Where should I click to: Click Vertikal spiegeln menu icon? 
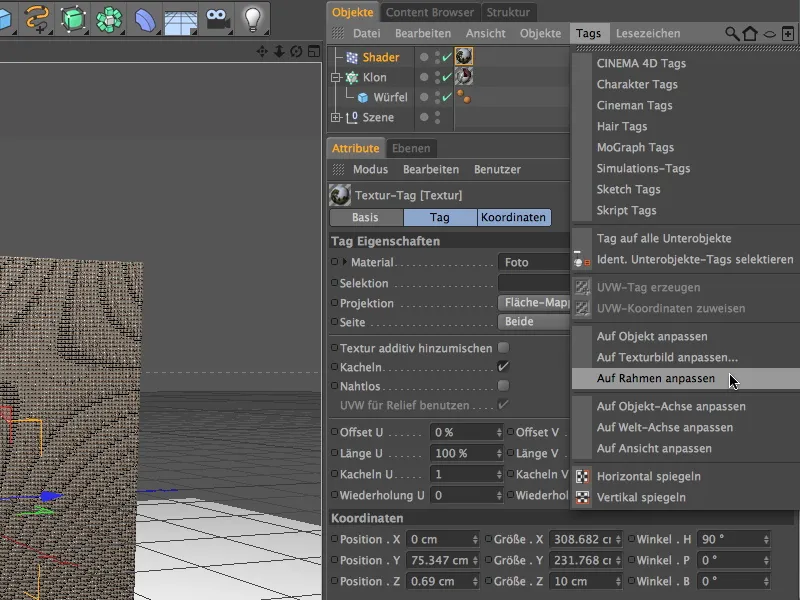[x=582, y=497]
